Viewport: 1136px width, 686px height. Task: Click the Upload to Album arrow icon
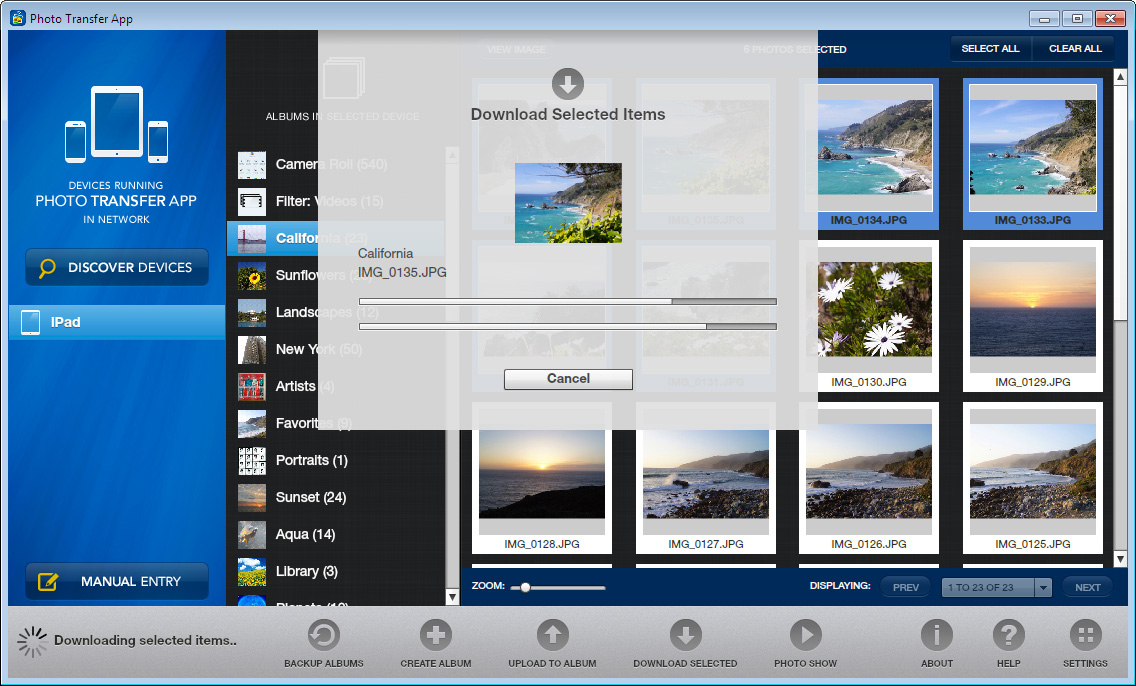point(552,636)
